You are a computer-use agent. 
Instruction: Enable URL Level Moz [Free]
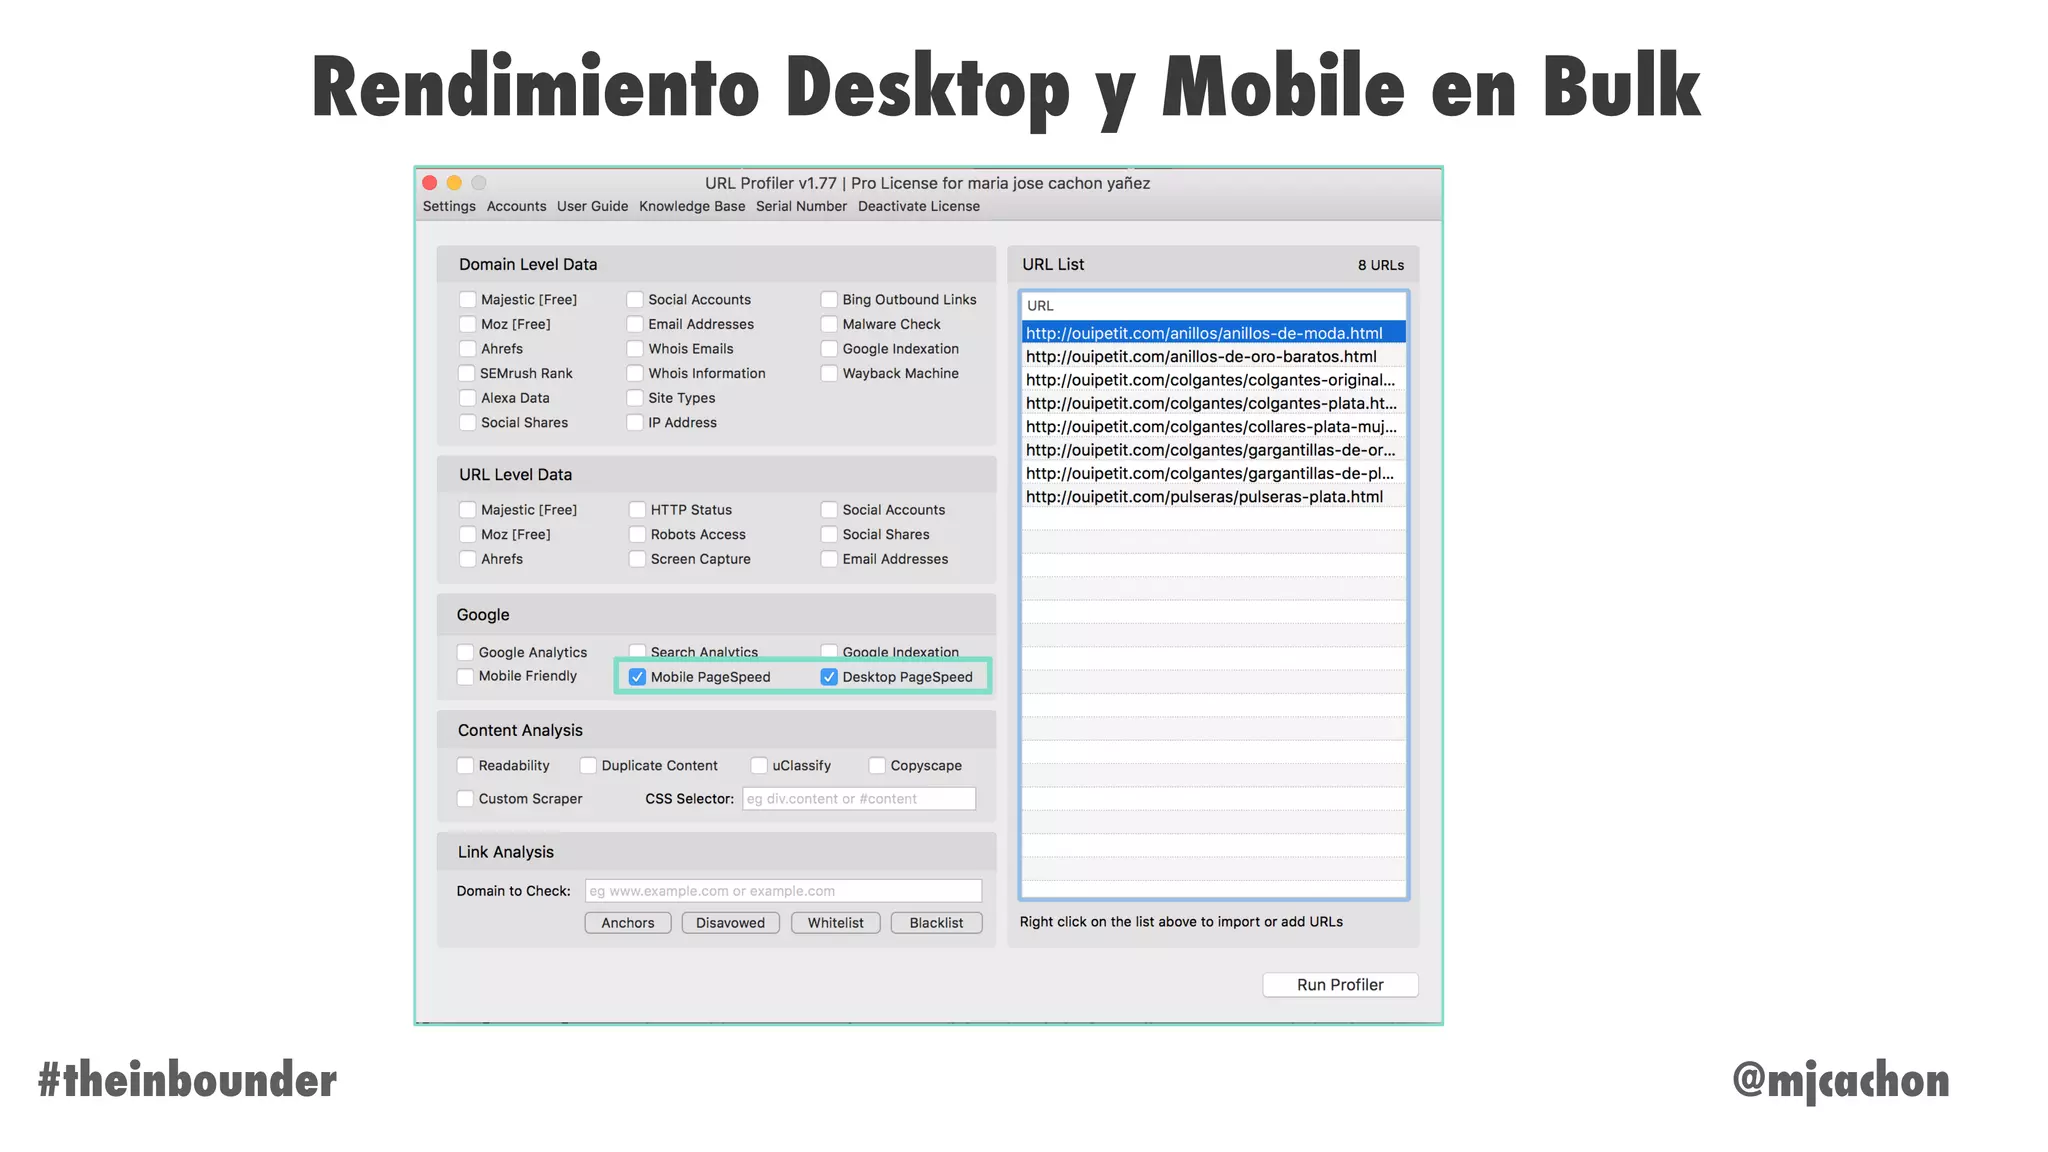(x=467, y=534)
